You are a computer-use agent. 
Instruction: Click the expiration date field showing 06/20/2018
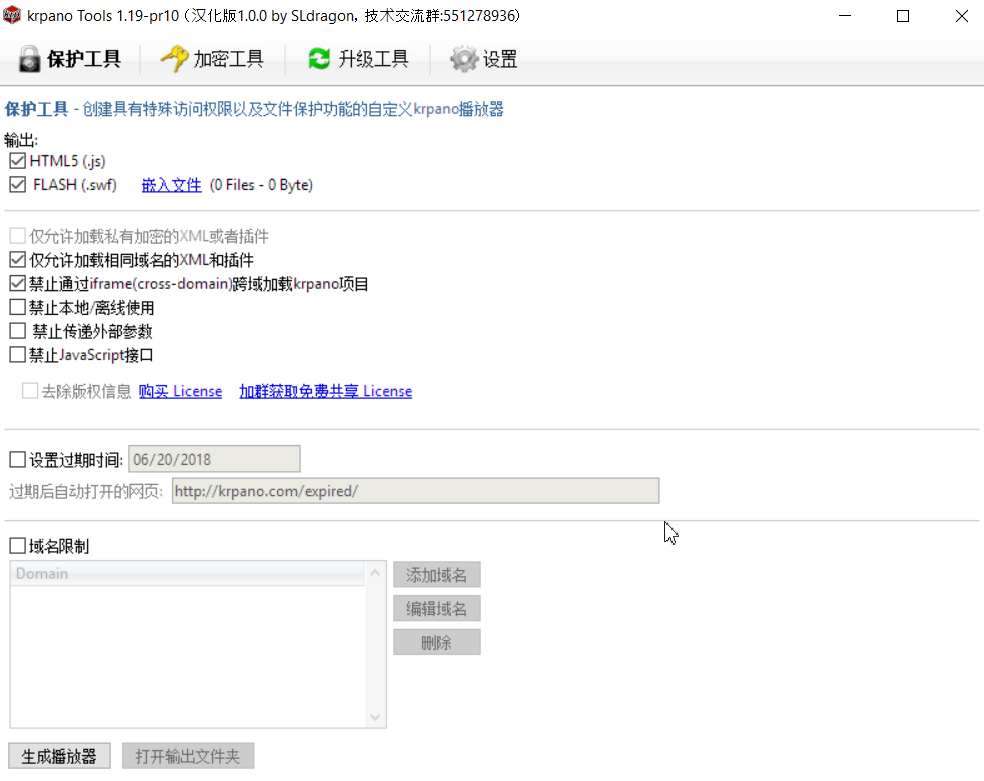pyautogui.click(x=213, y=458)
